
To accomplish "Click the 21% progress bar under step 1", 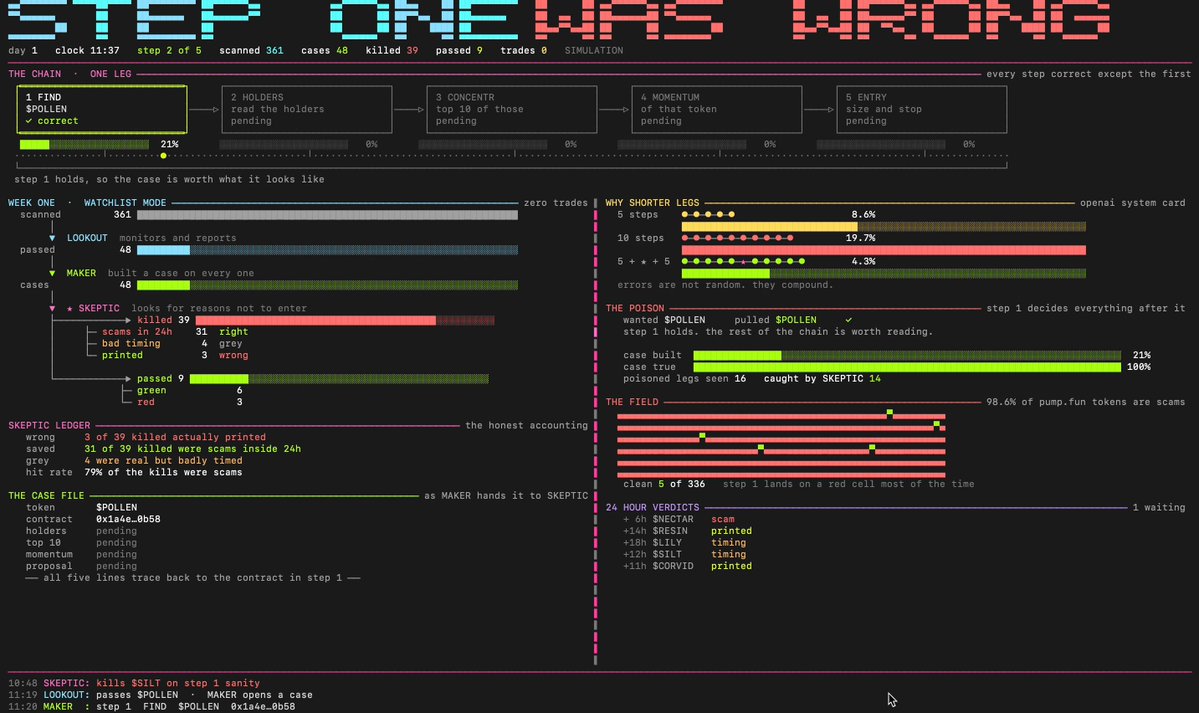I will (x=84, y=145).
